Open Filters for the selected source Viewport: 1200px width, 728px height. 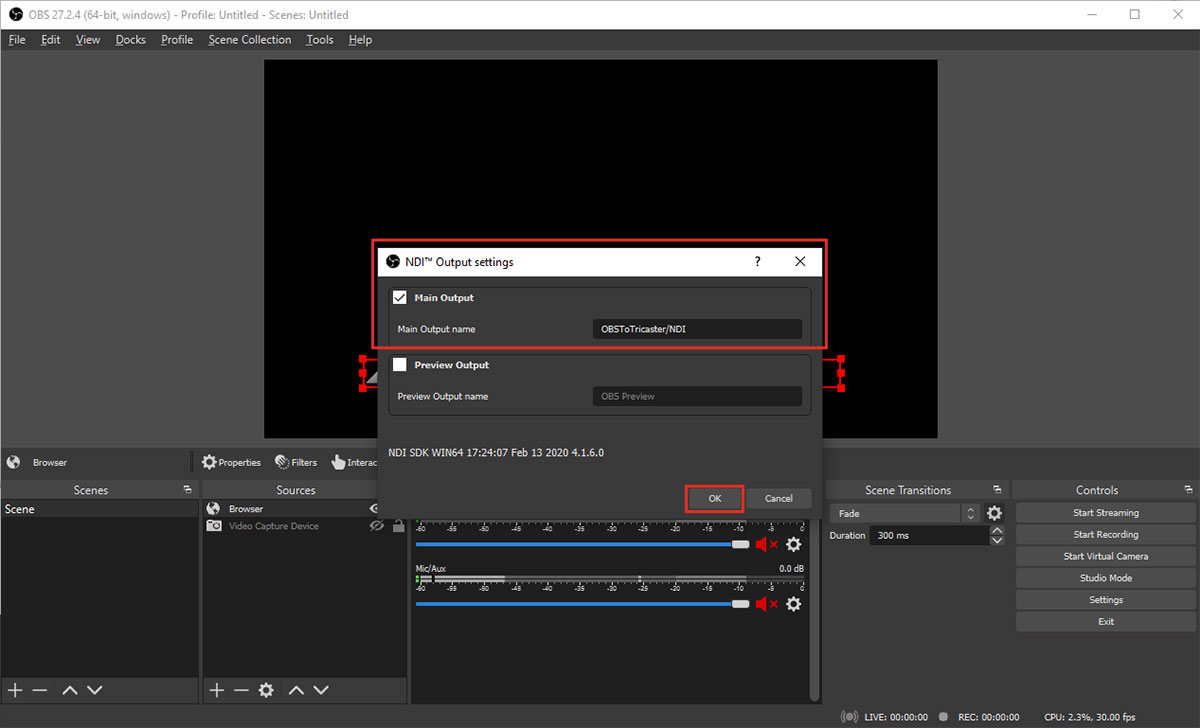coord(296,462)
